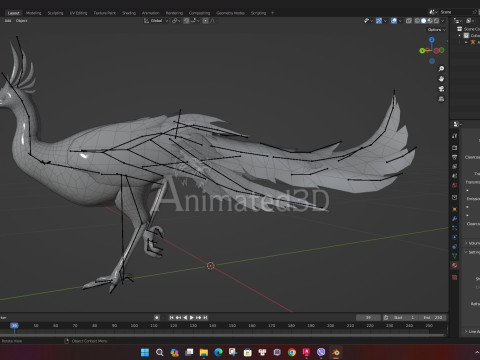Open the Object menu in viewport header
The width and height of the screenshot is (480, 360).
pos(22,21)
